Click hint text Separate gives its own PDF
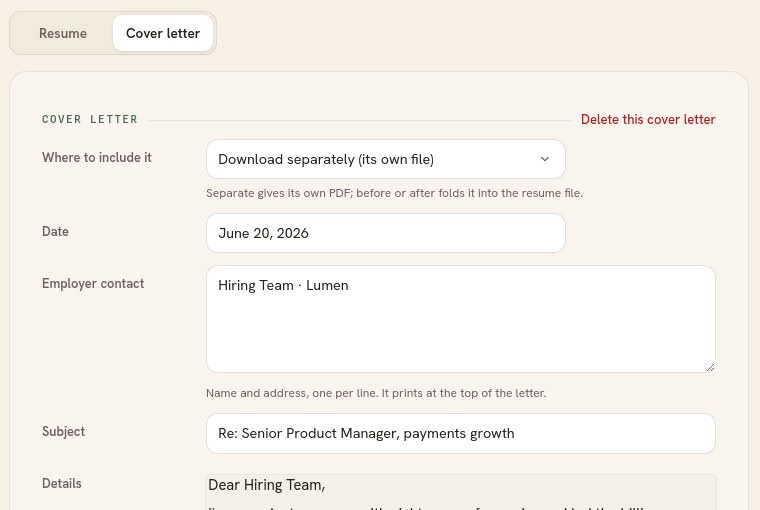Image resolution: width=760 pixels, height=510 pixels. point(395,193)
